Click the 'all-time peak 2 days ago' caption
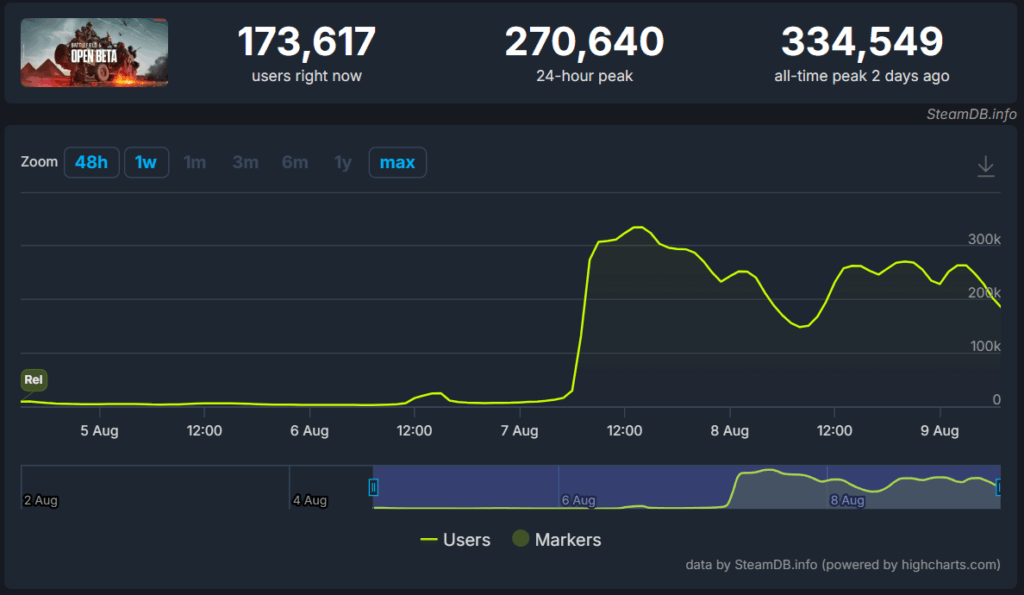 click(x=862, y=76)
